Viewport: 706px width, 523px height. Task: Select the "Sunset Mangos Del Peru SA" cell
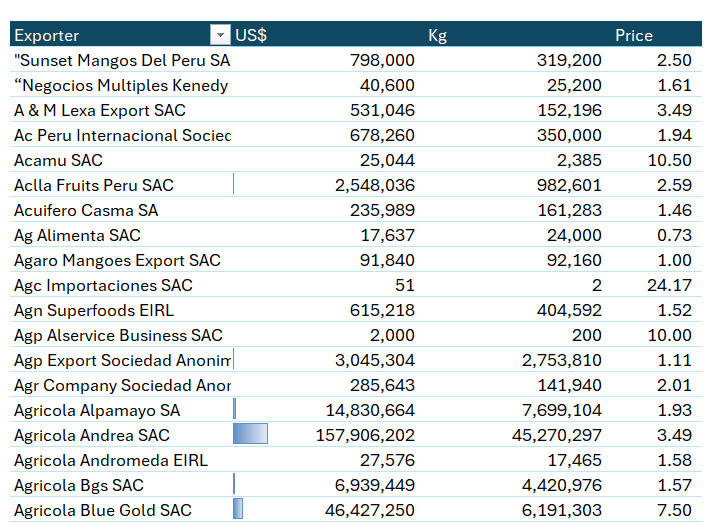(121, 60)
